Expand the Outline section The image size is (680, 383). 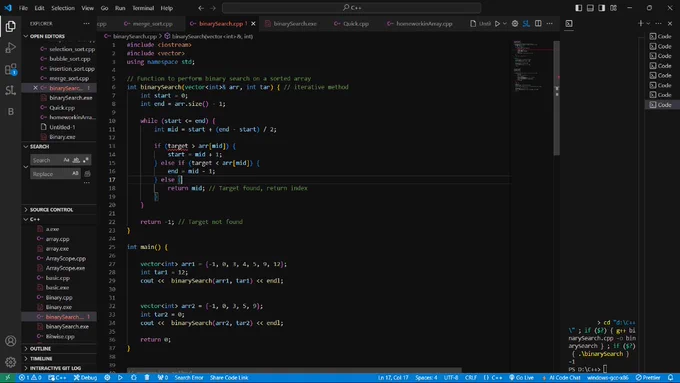[40, 349]
